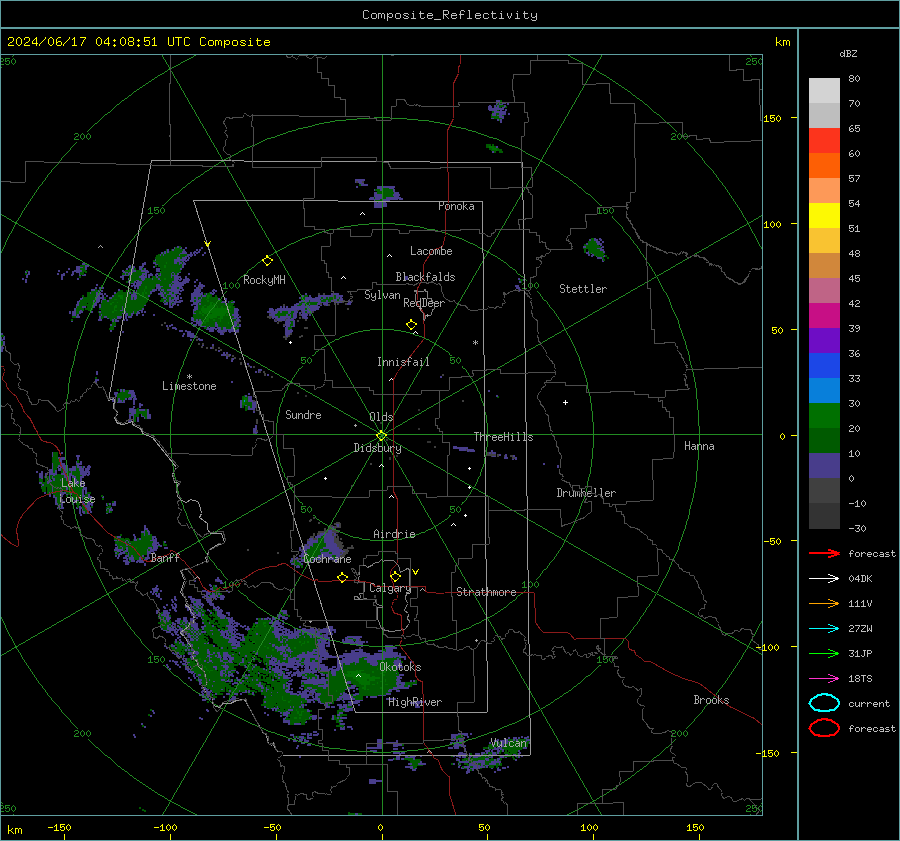Select the orange 111V arrow in legend
The image size is (900, 841).
point(824,603)
